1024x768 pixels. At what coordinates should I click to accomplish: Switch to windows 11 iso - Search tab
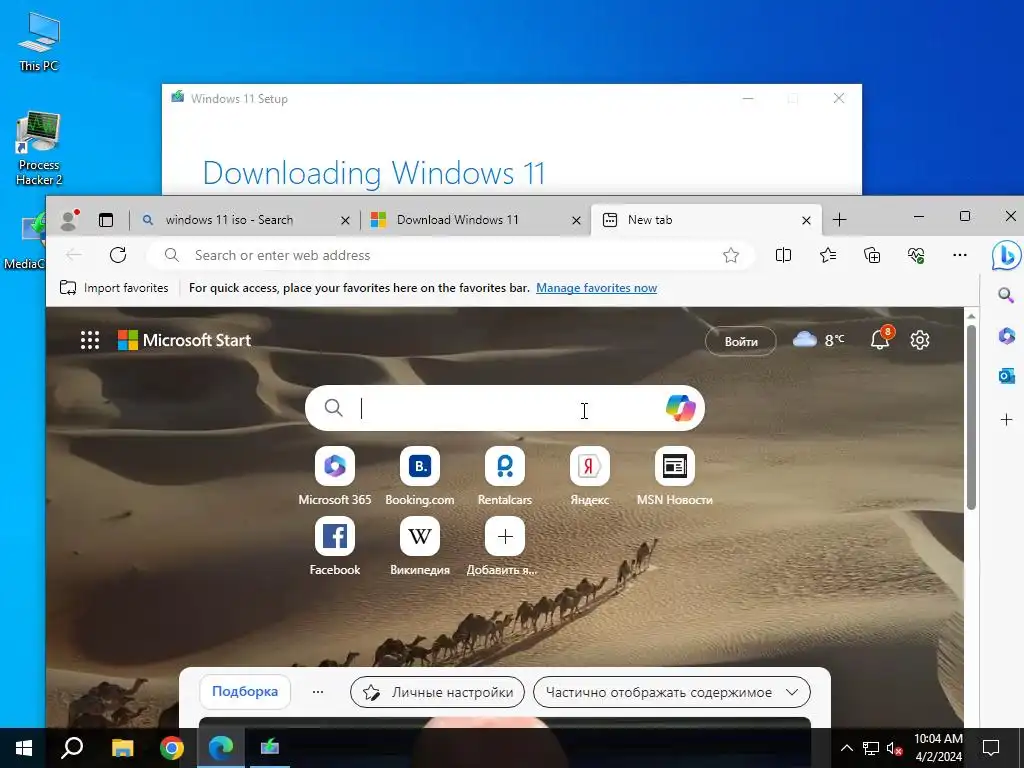pos(246,220)
